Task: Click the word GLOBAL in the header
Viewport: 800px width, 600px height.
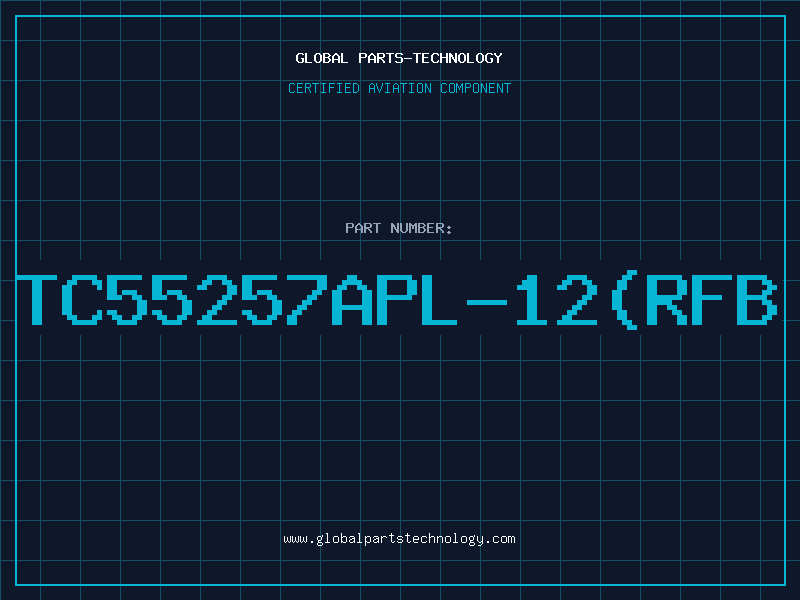Action: pyautogui.click(x=322, y=58)
